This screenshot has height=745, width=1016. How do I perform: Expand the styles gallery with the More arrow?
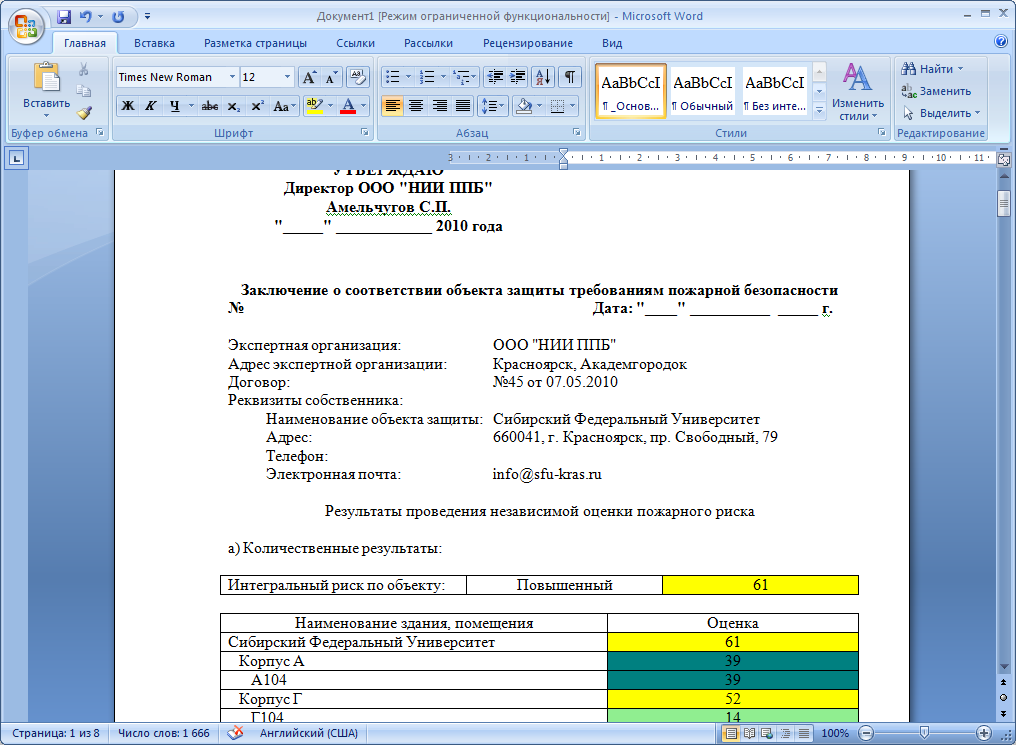pos(820,111)
